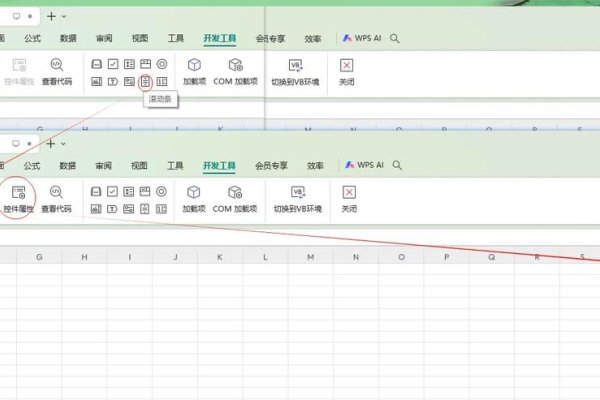Viewport: 600px width, 400px height.
Task: Insert the checkbox control from upper ribbon
Action: (113, 64)
